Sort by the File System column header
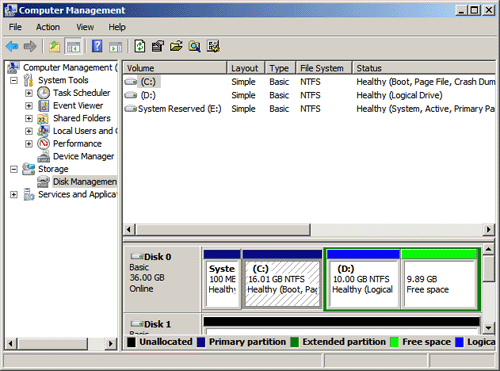The width and height of the screenshot is (500, 371). point(324,68)
